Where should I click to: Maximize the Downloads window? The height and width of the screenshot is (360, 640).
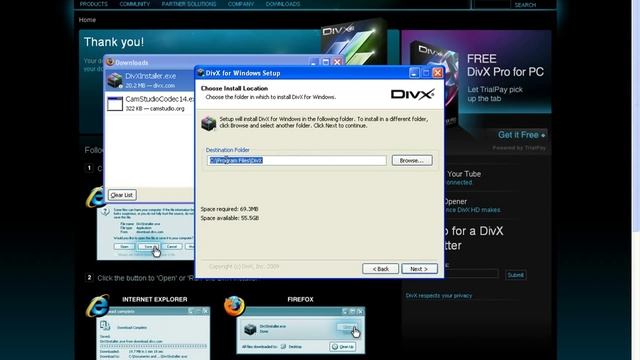click(325, 62)
